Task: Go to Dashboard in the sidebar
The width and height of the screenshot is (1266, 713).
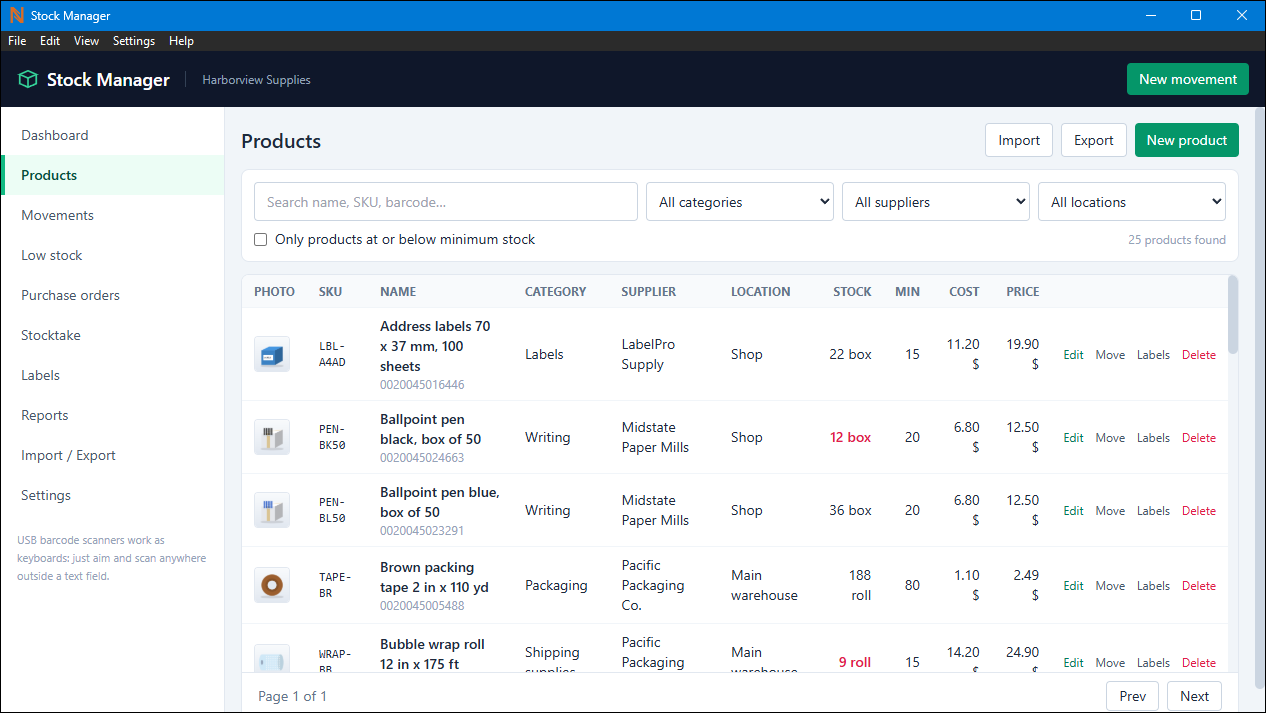Action: tap(112, 135)
